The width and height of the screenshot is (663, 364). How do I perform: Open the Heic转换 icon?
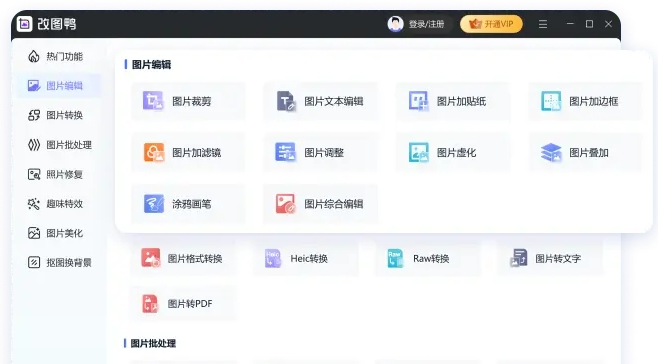click(273, 258)
